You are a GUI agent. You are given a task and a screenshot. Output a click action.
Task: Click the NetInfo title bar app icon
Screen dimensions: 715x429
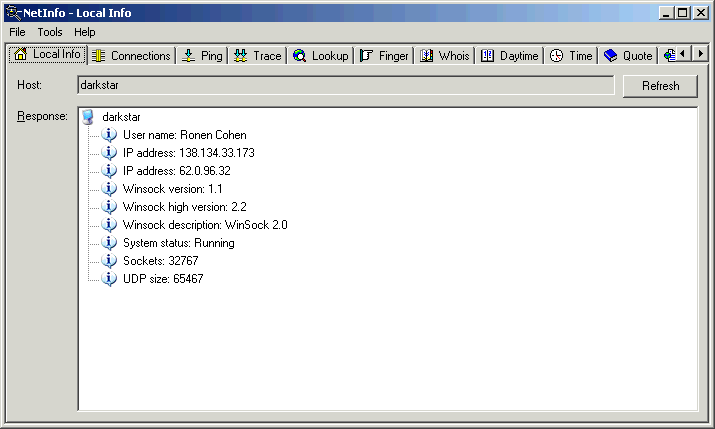(x=13, y=13)
